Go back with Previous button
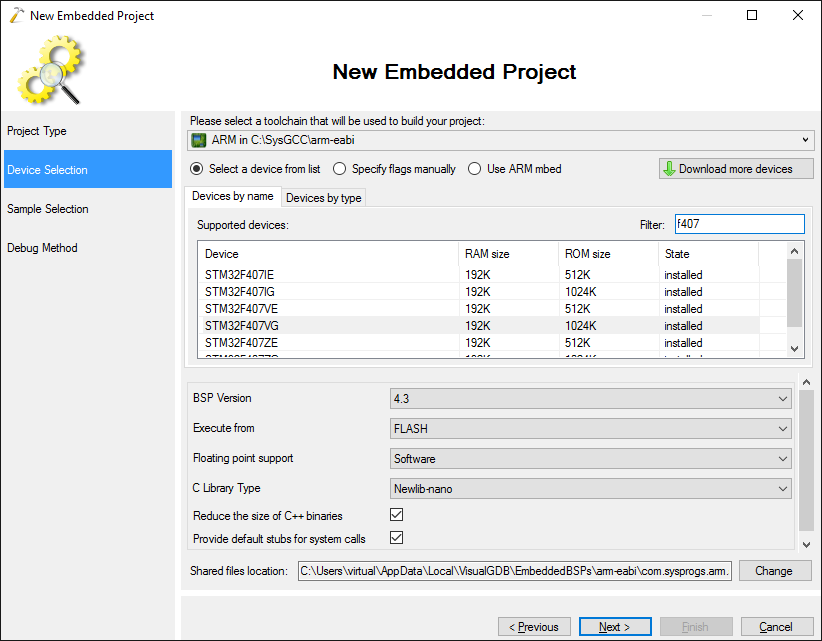This screenshot has width=822, height=641. click(534, 627)
